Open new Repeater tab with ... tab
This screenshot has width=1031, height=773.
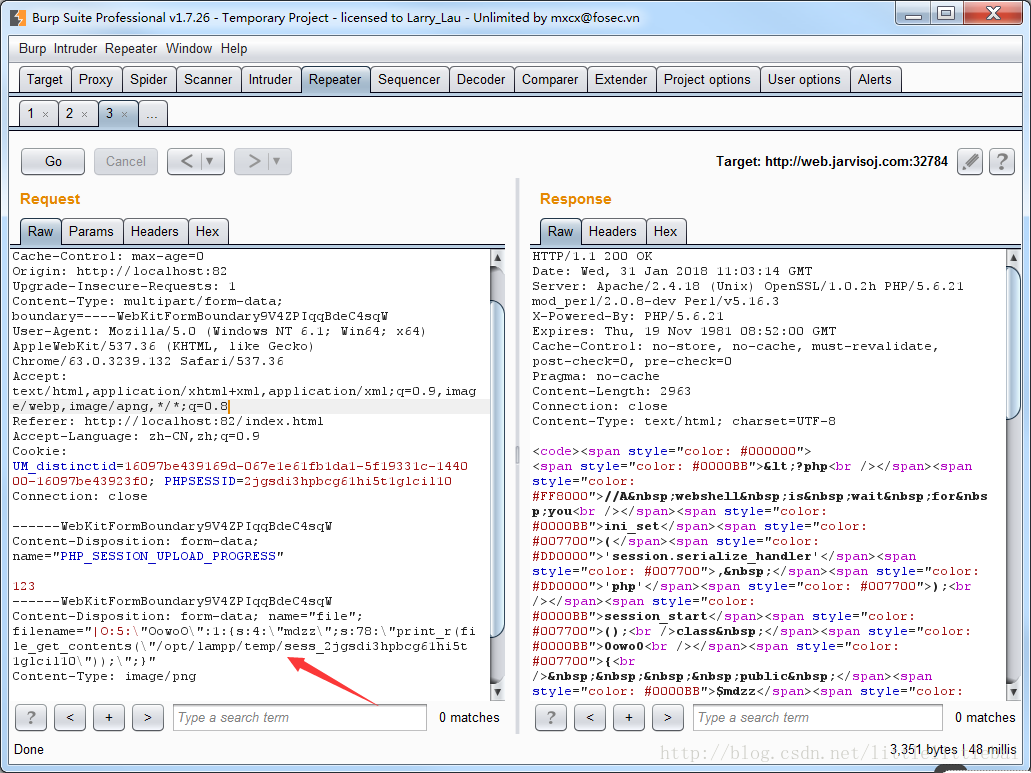pyautogui.click(x=153, y=114)
